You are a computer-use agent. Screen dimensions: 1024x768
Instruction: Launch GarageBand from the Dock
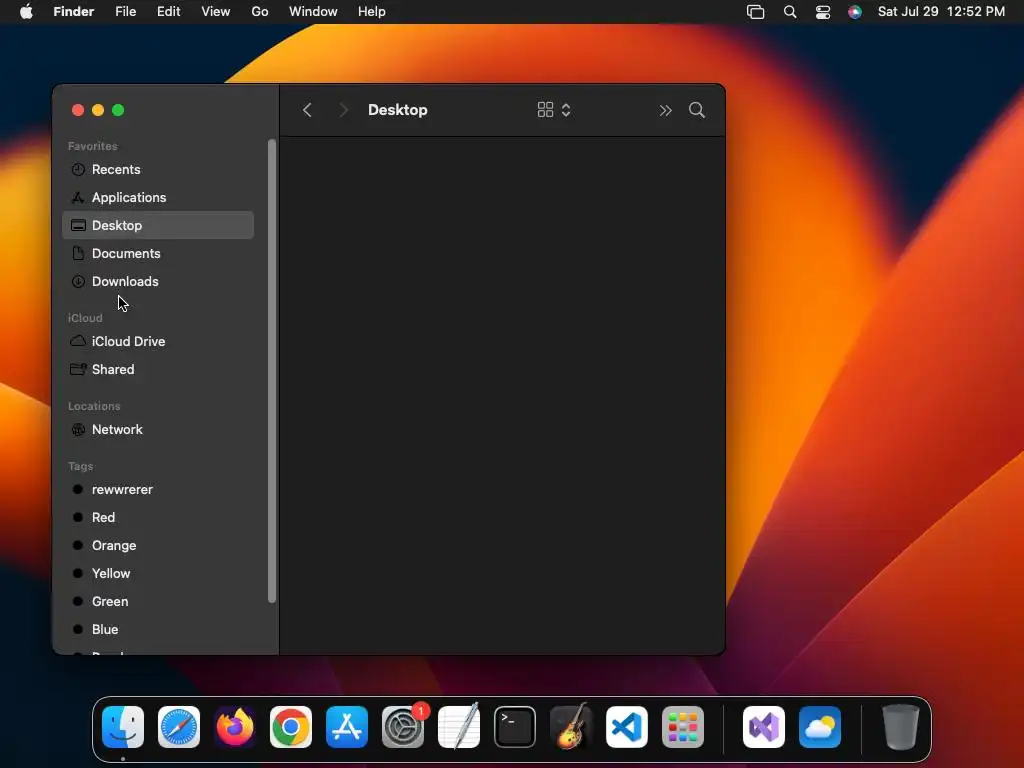[571, 726]
